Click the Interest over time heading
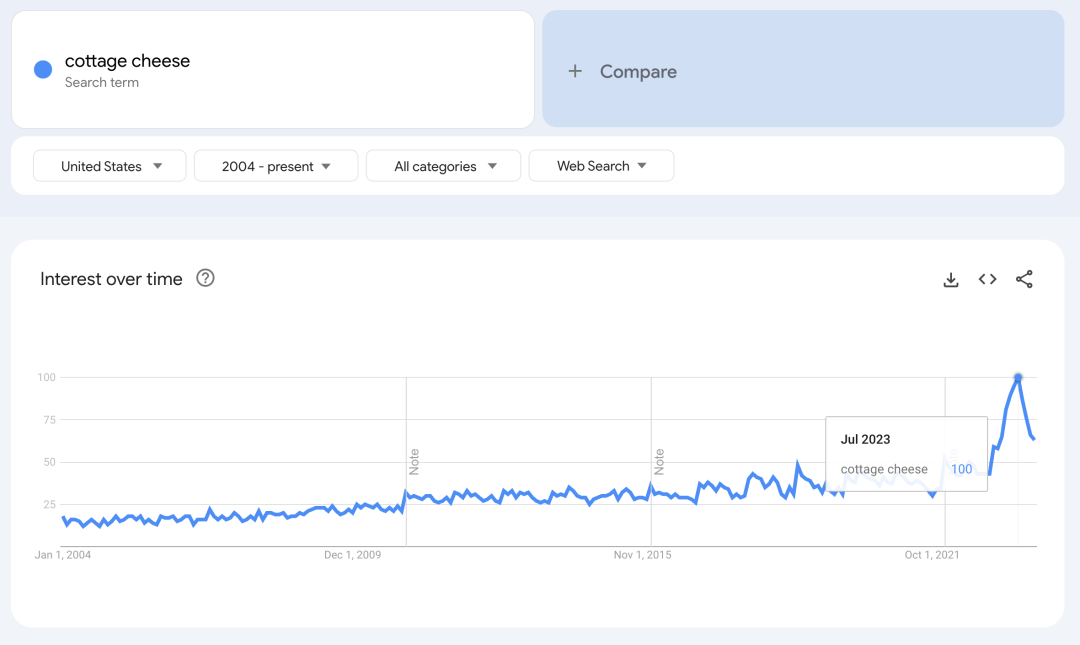Screen dimensions: 1080x645 111,279
